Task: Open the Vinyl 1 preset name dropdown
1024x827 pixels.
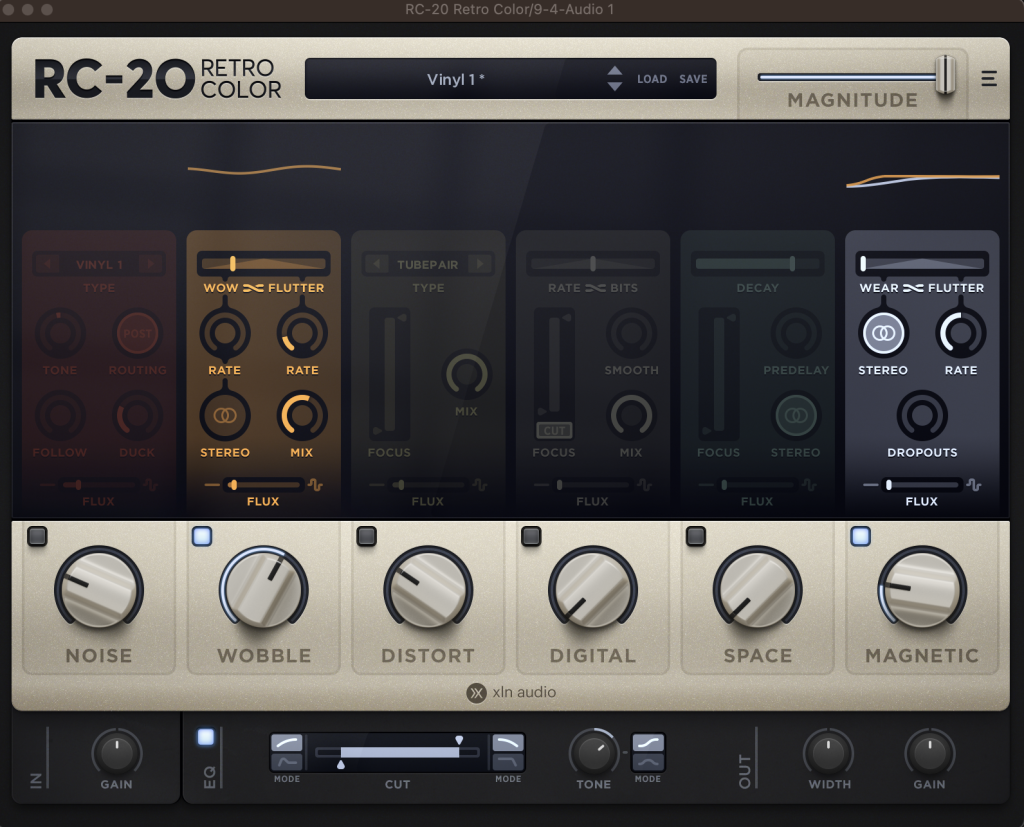Action: pyautogui.click(x=456, y=79)
